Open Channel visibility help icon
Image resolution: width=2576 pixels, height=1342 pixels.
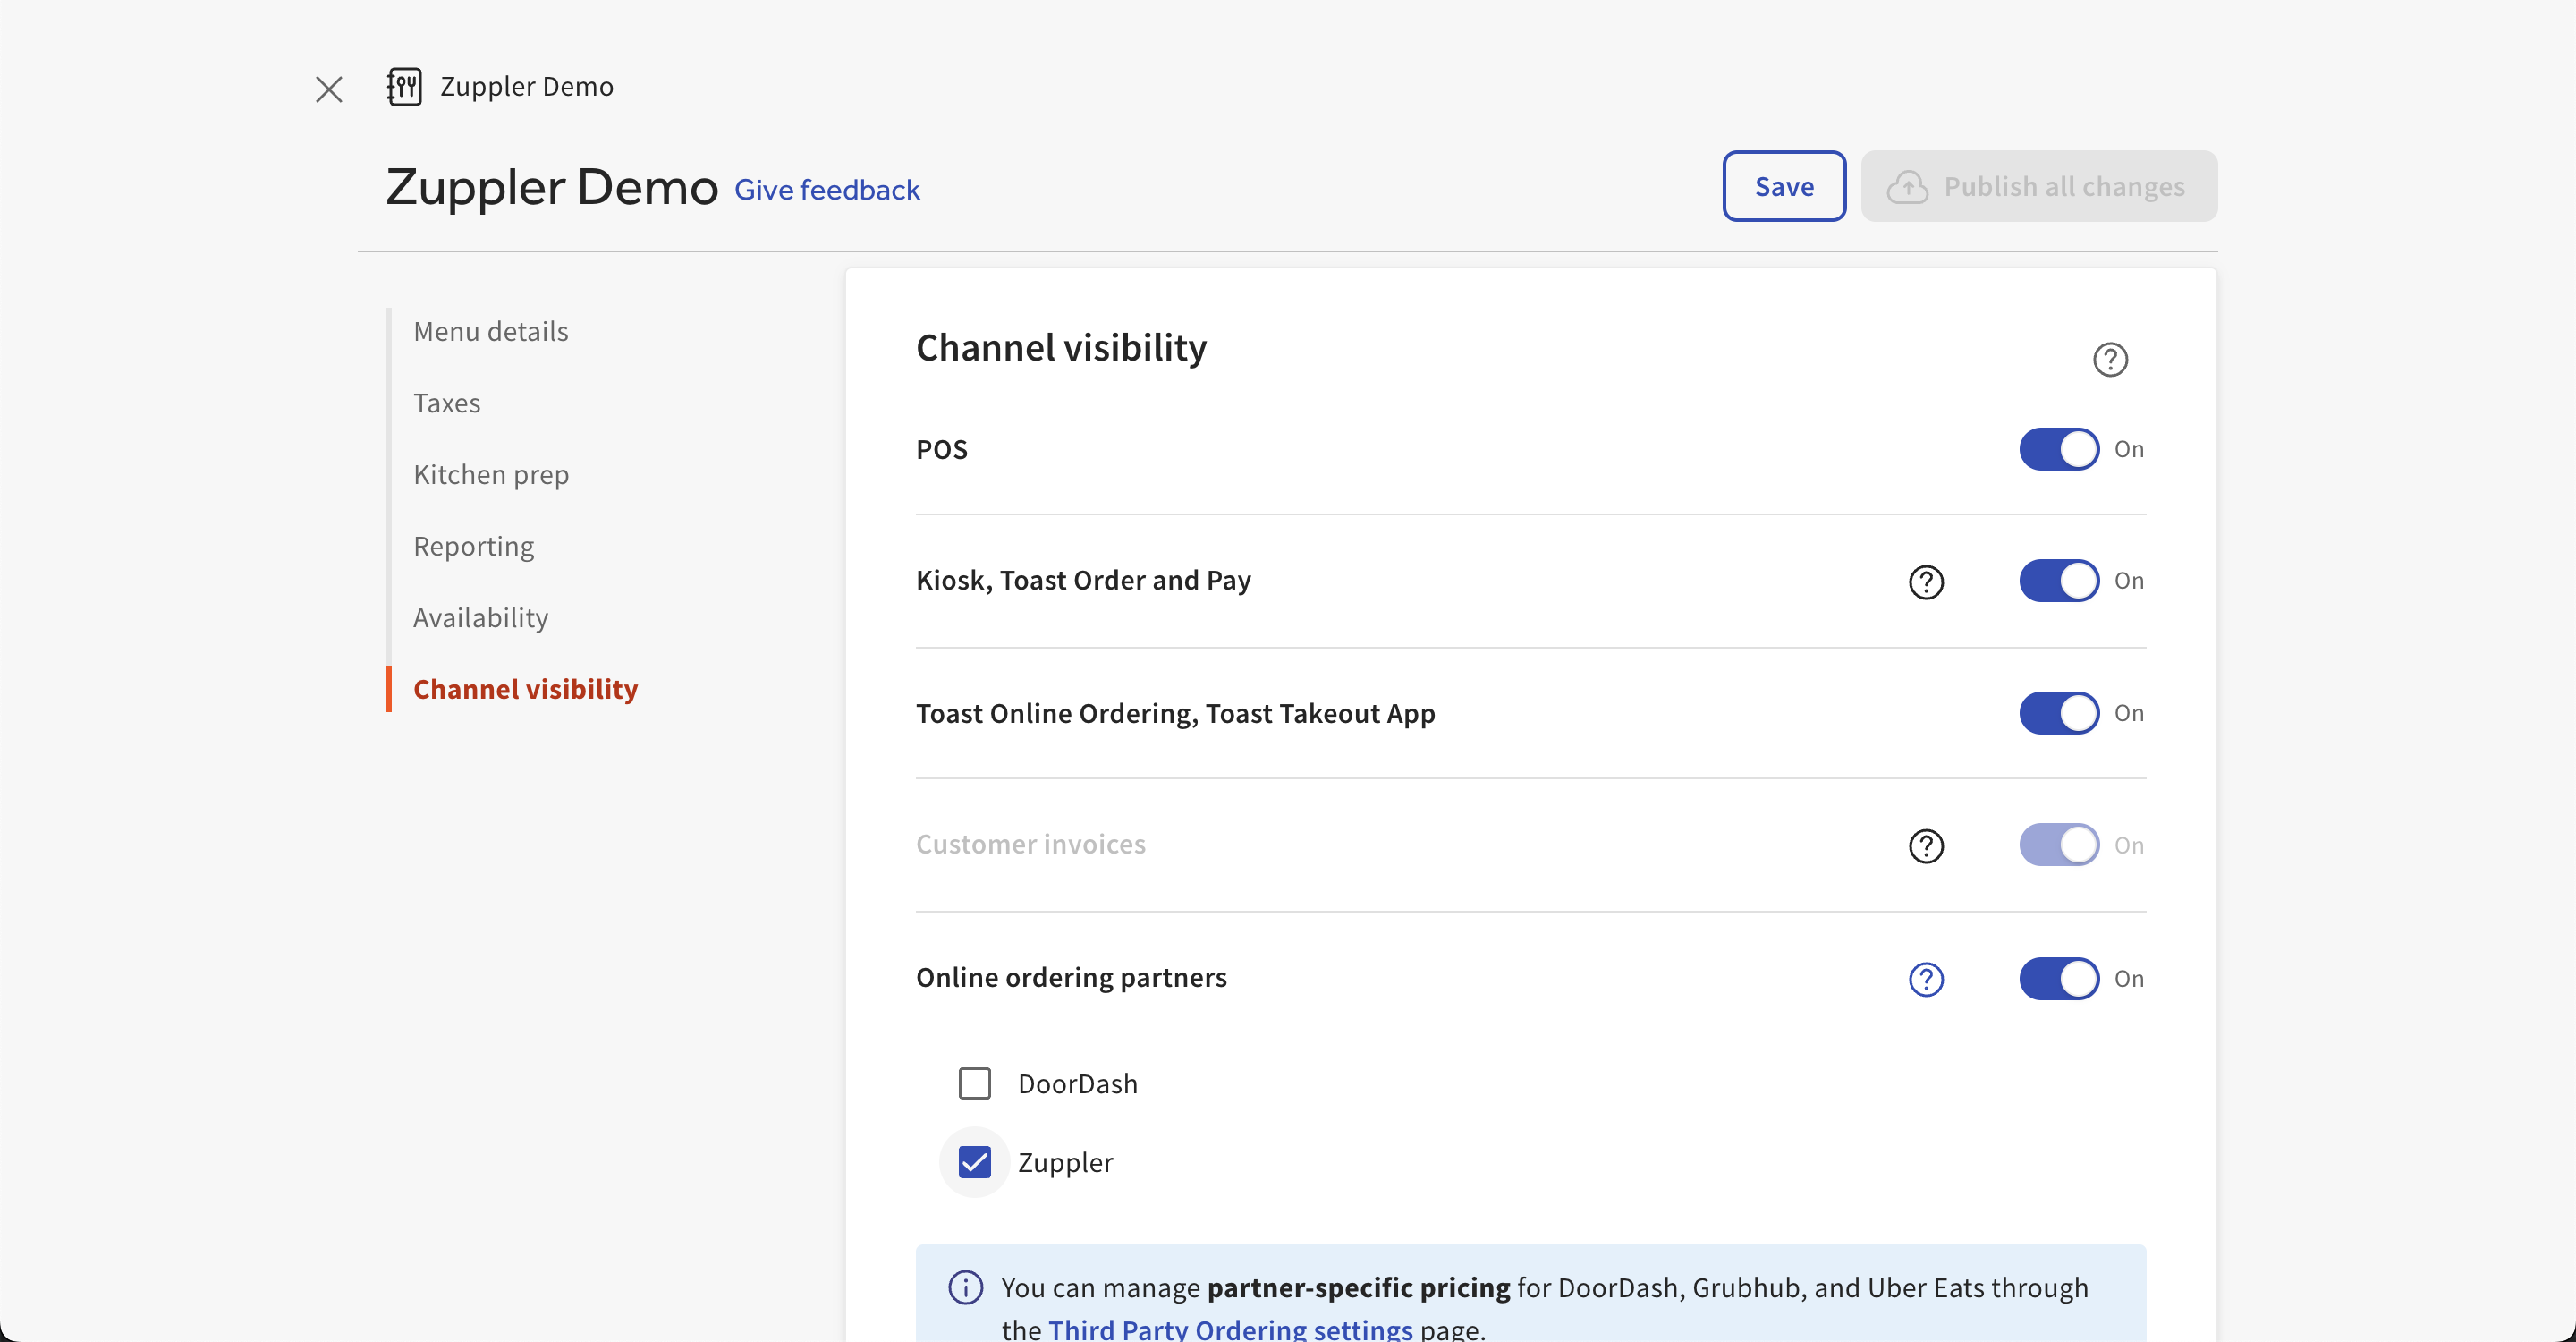click(2110, 359)
